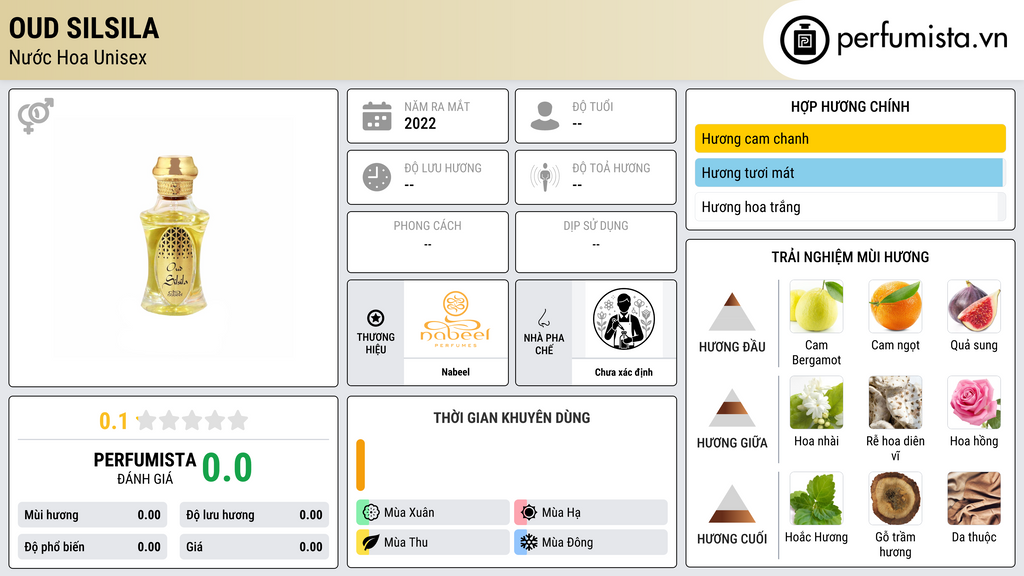The height and width of the screenshot is (576, 1024).
Task: Click the Thời gian khuyên dùng heading
Action: 512,418
